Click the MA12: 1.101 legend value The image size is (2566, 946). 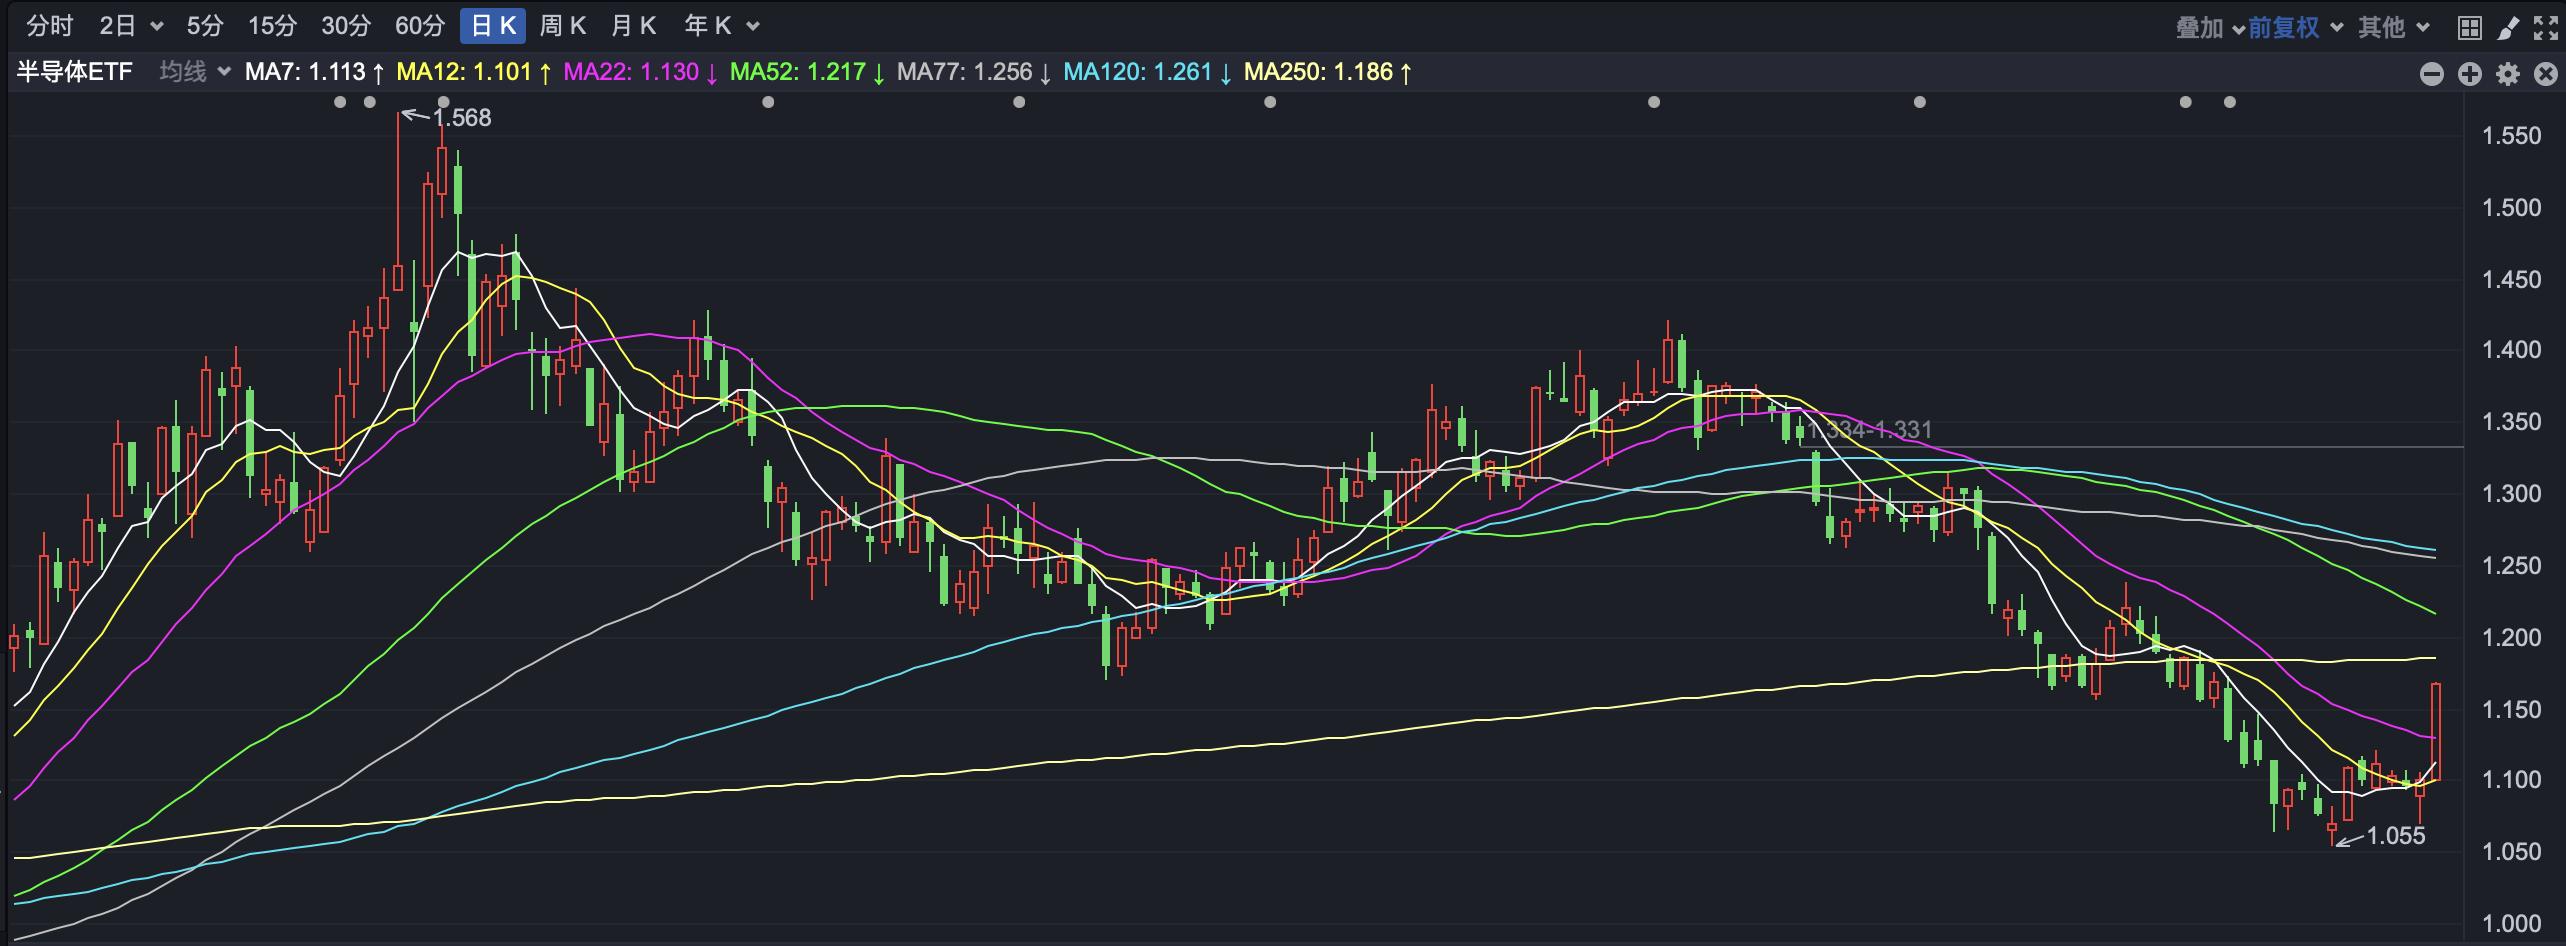pyautogui.click(x=474, y=72)
